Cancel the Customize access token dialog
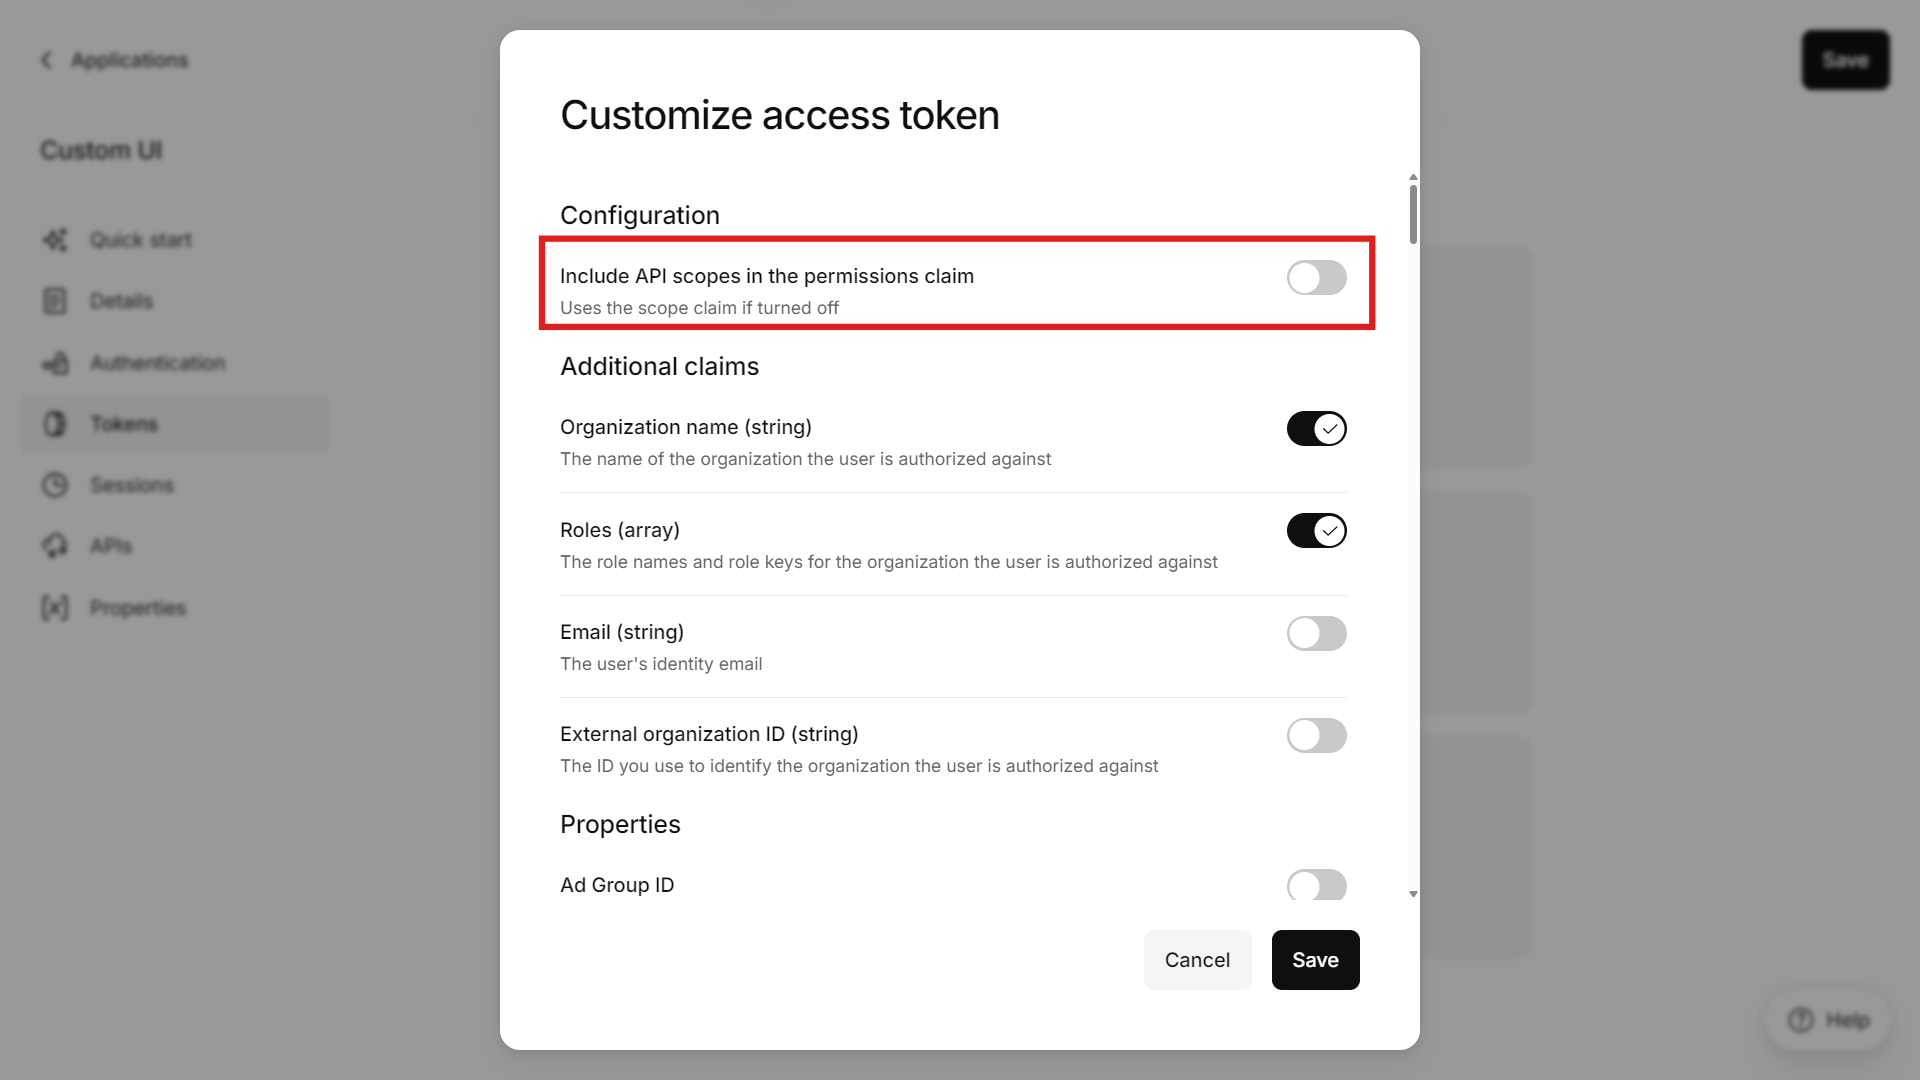The image size is (1920, 1080). pyautogui.click(x=1197, y=960)
